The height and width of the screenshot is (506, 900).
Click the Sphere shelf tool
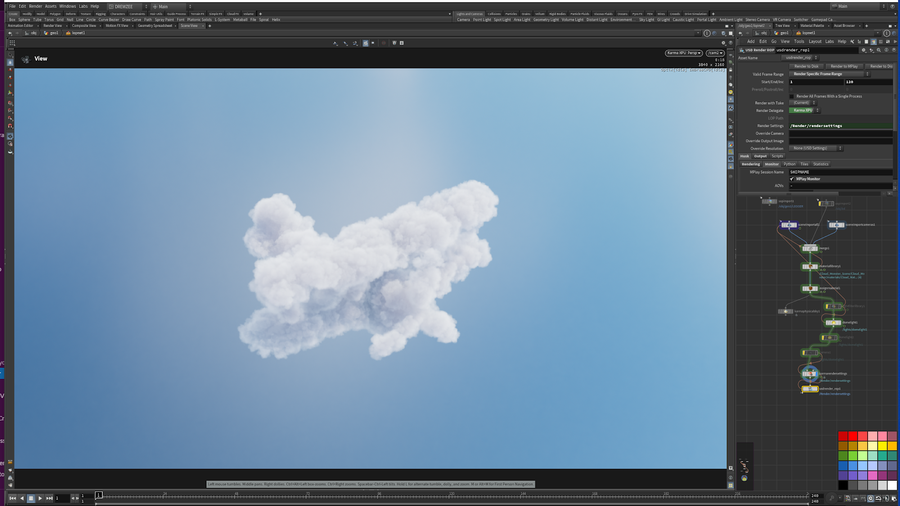tap(24, 20)
